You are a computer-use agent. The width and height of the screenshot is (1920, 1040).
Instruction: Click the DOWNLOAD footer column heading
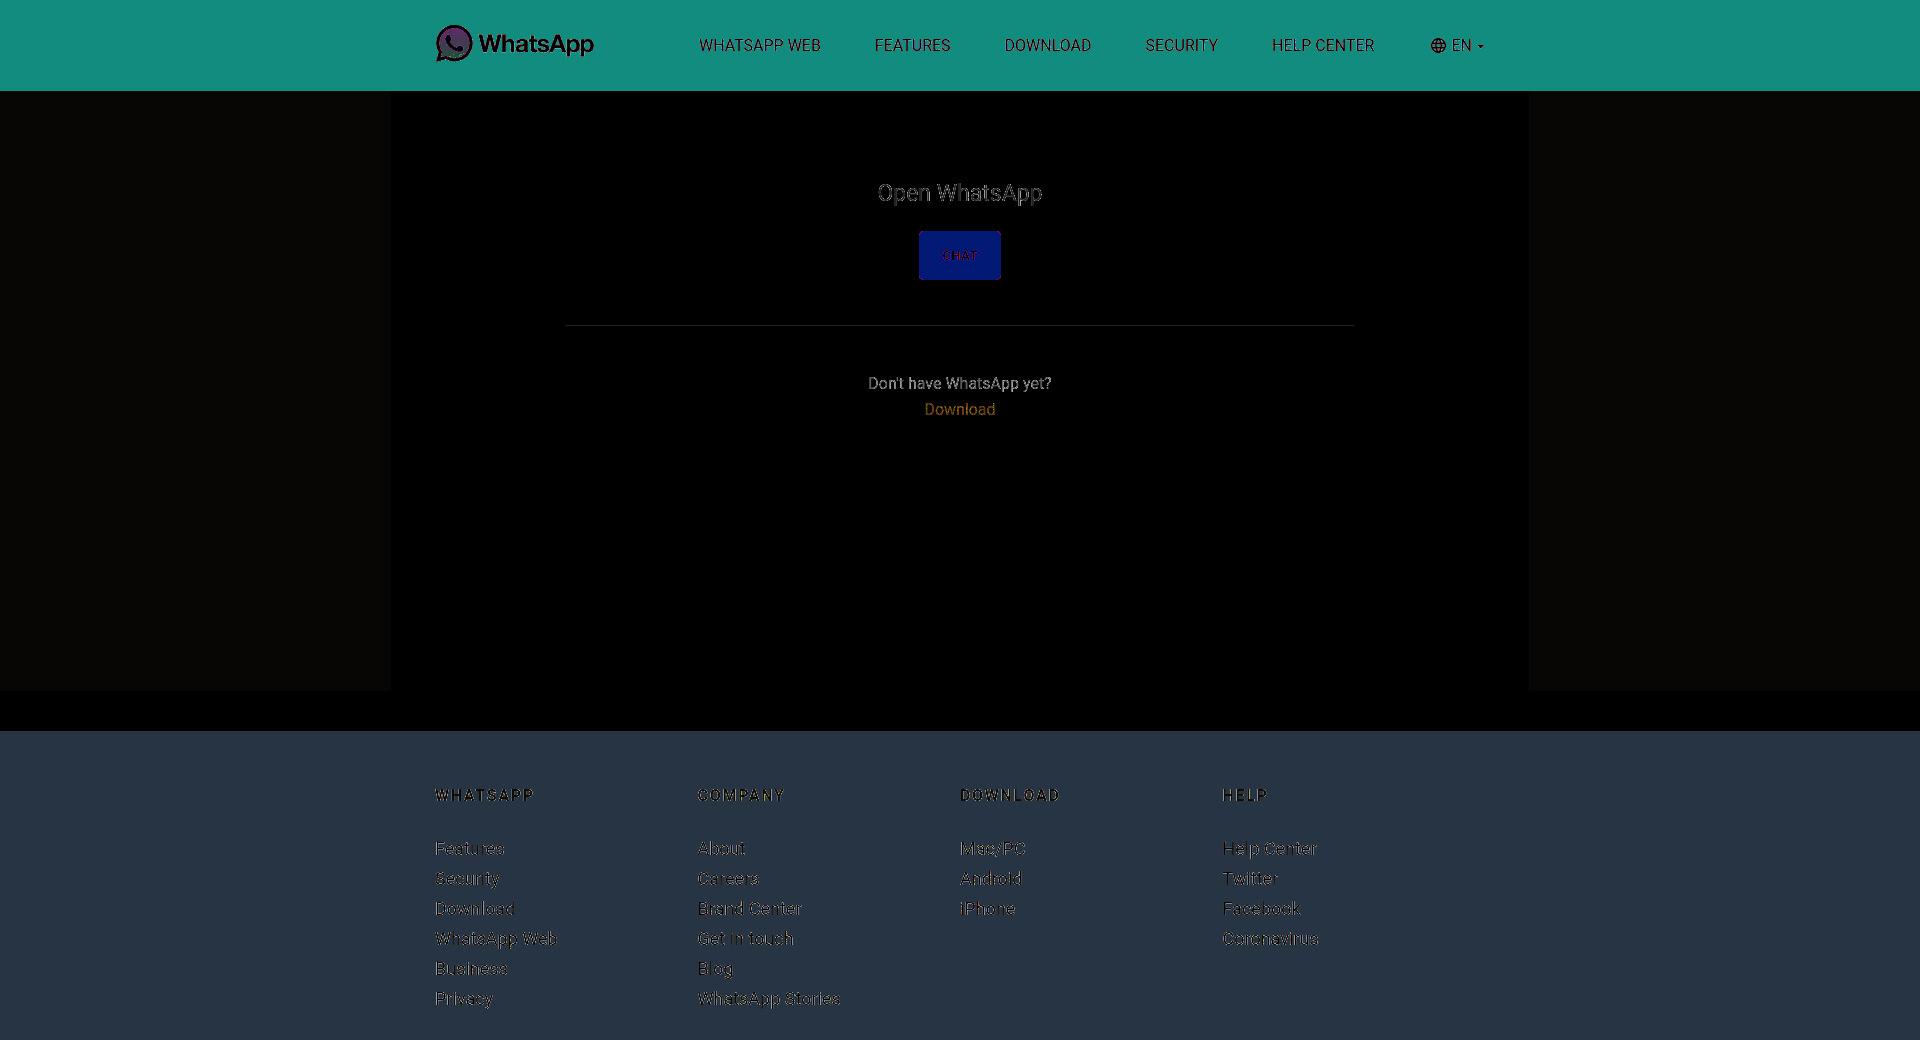1009,795
